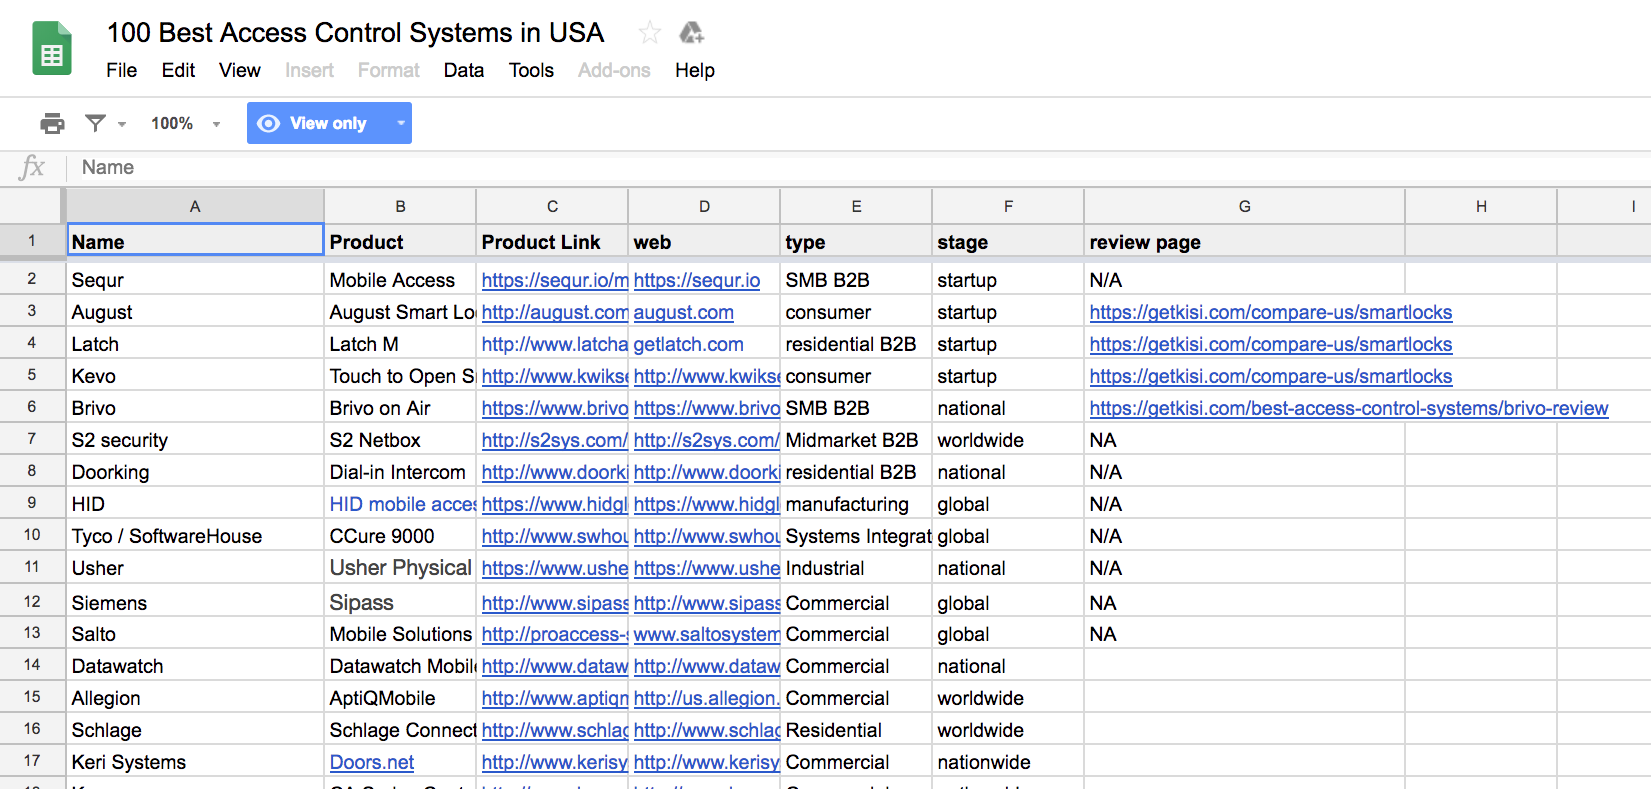This screenshot has height=789, width=1651.
Task: Open HID mobile access link
Action: pyautogui.click(x=403, y=504)
